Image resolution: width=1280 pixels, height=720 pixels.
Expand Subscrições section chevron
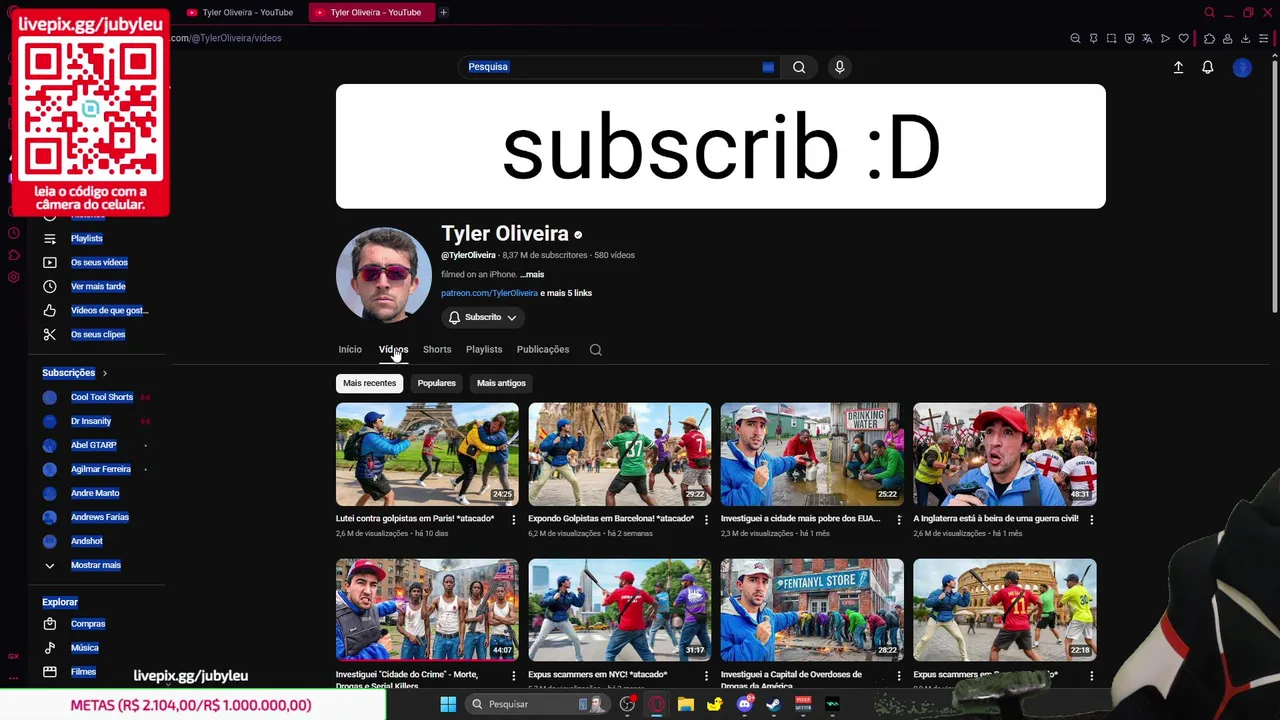pyautogui.click(x=105, y=373)
